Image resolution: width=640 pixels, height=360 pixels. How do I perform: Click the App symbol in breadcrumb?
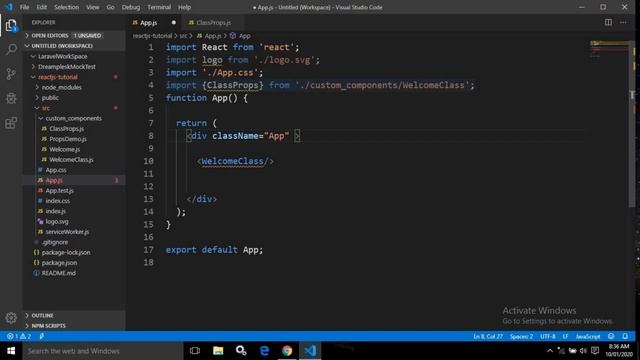[x=240, y=36]
